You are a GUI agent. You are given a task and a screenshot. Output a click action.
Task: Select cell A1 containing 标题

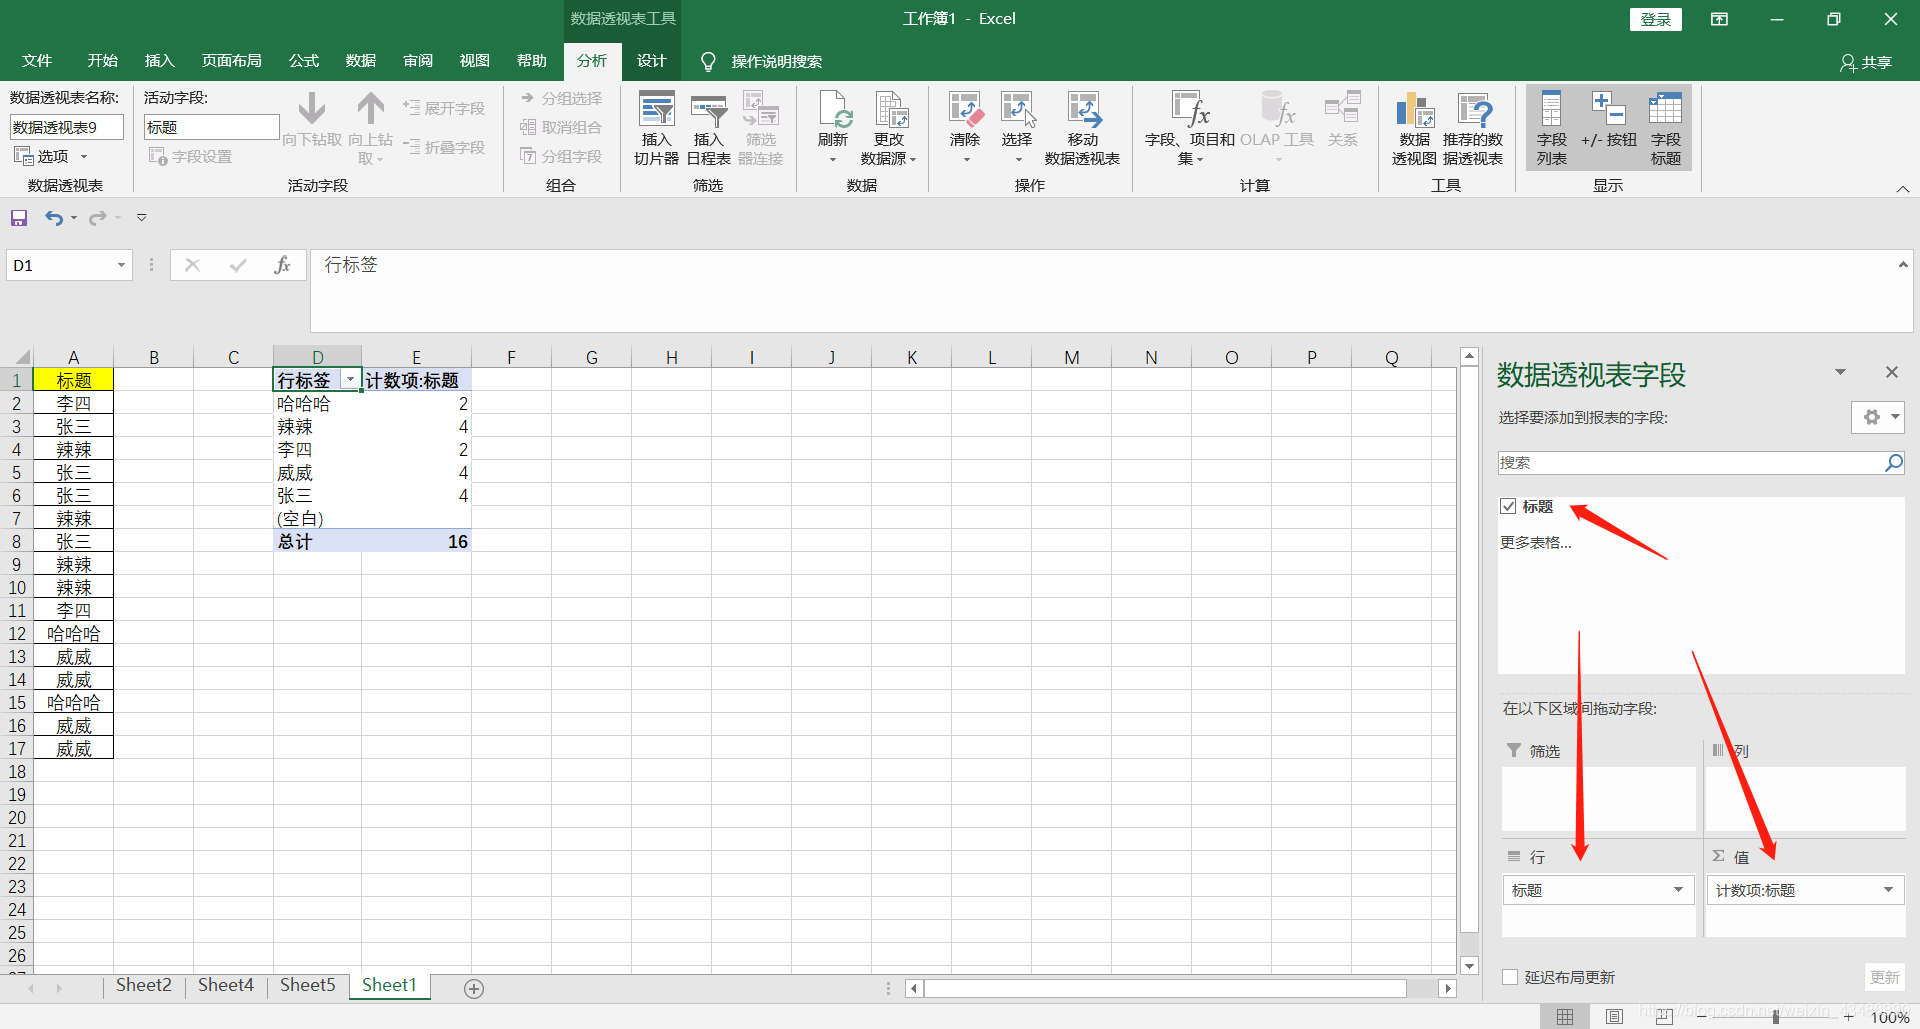[73, 380]
